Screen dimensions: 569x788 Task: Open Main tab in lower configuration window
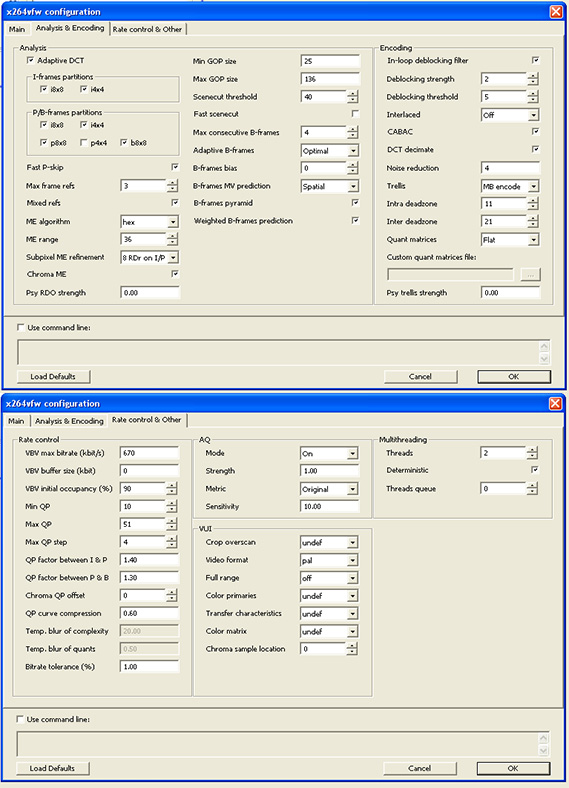point(16,421)
